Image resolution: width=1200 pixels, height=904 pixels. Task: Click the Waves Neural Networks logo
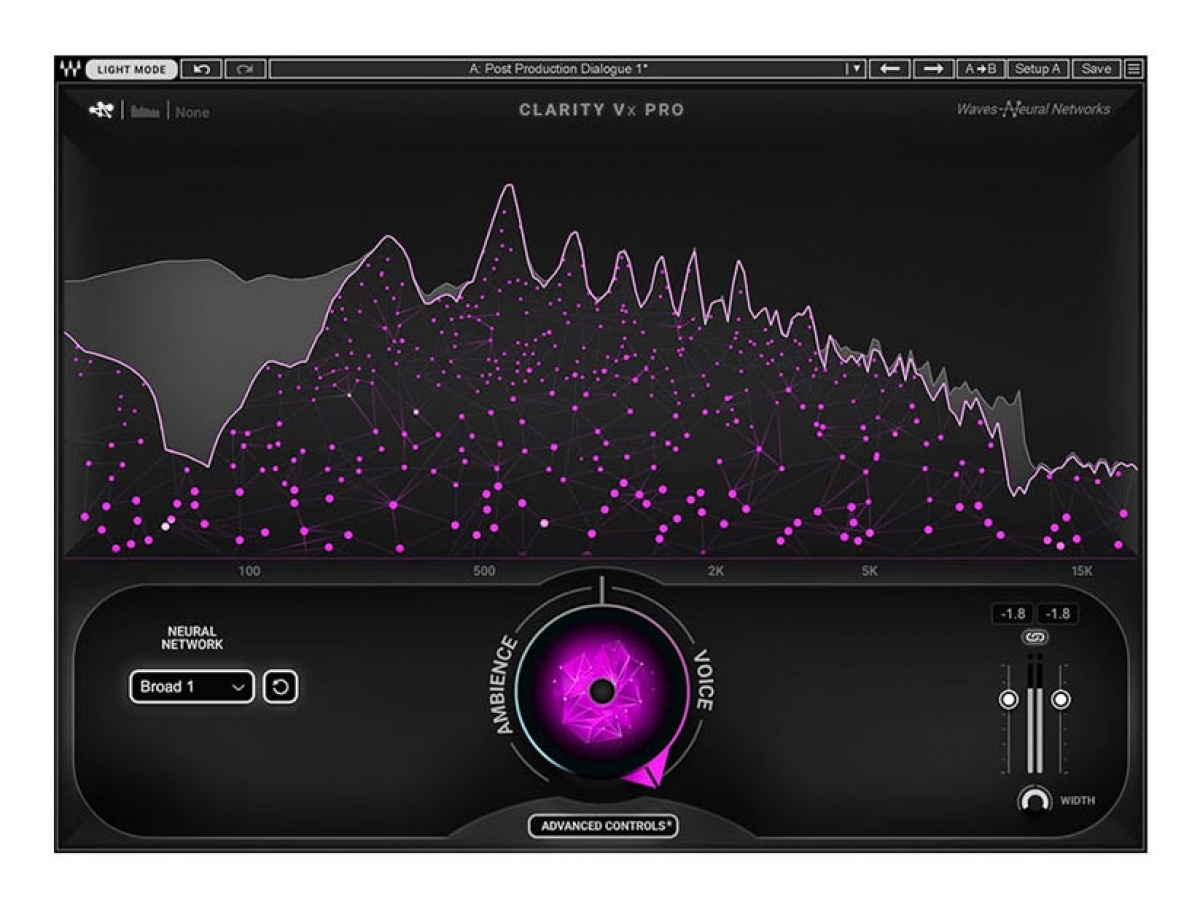tap(1033, 109)
